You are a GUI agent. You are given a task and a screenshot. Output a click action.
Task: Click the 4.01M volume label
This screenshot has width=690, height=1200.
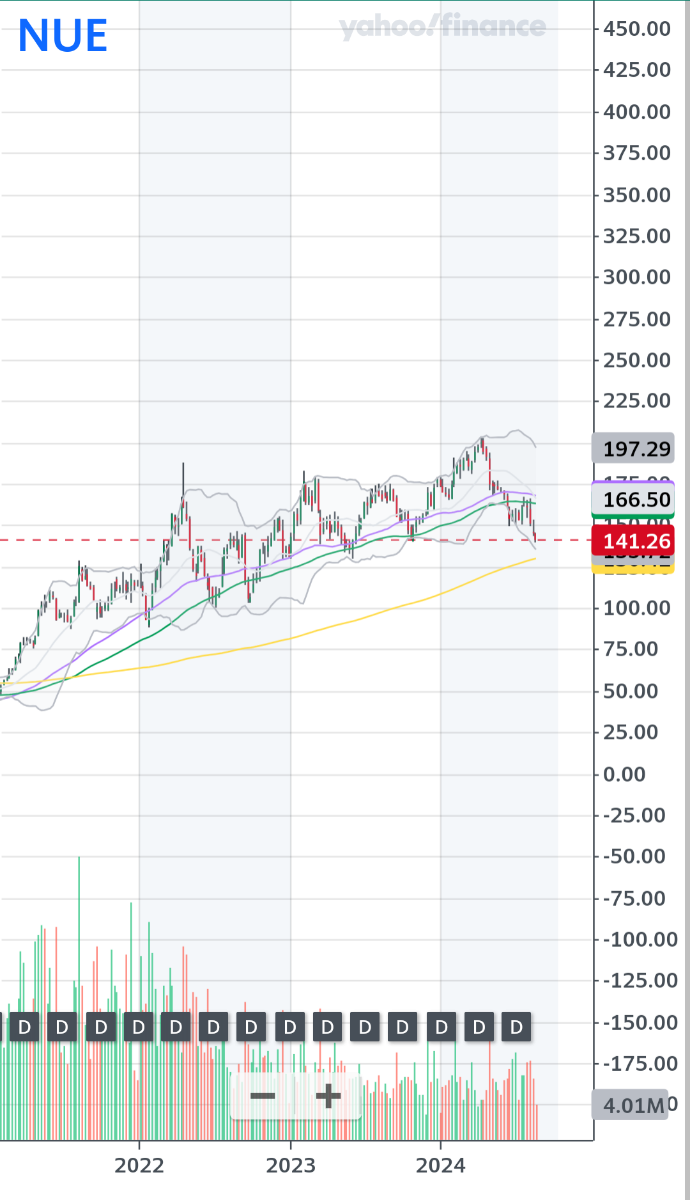pos(630,1106)
